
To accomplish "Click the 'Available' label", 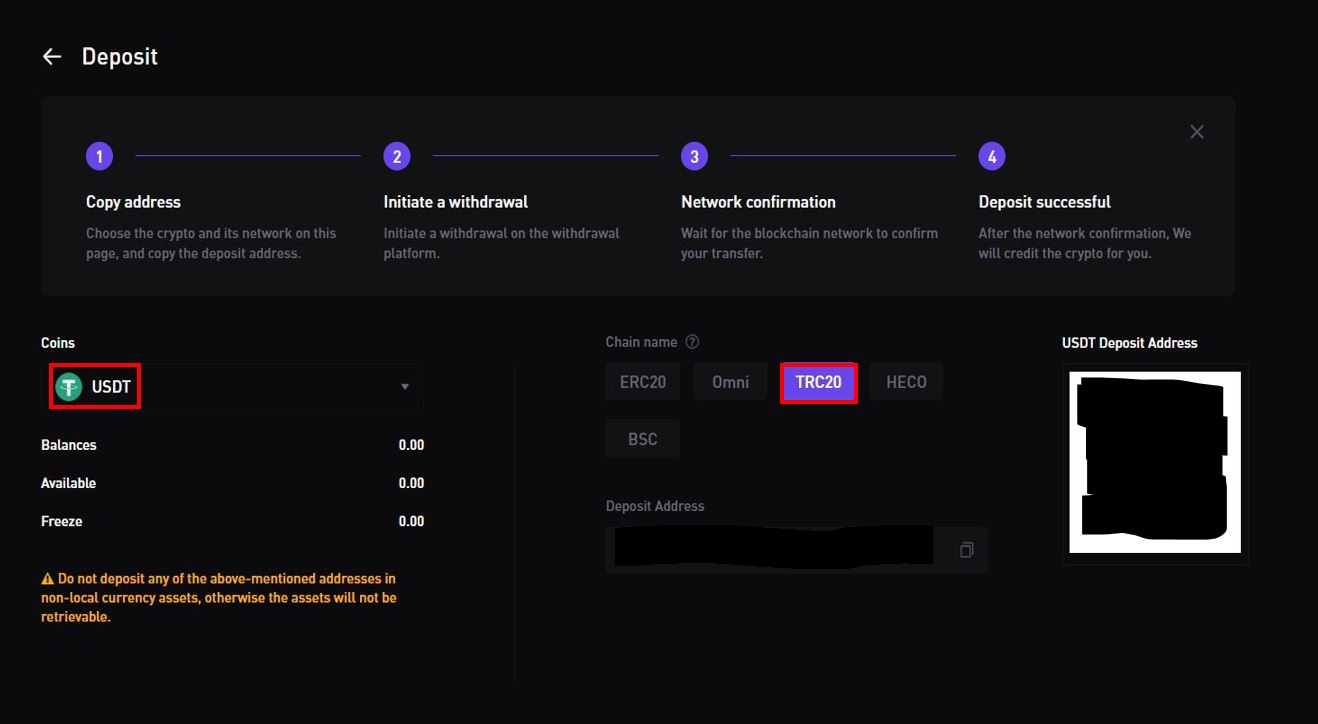I will 68,483.
